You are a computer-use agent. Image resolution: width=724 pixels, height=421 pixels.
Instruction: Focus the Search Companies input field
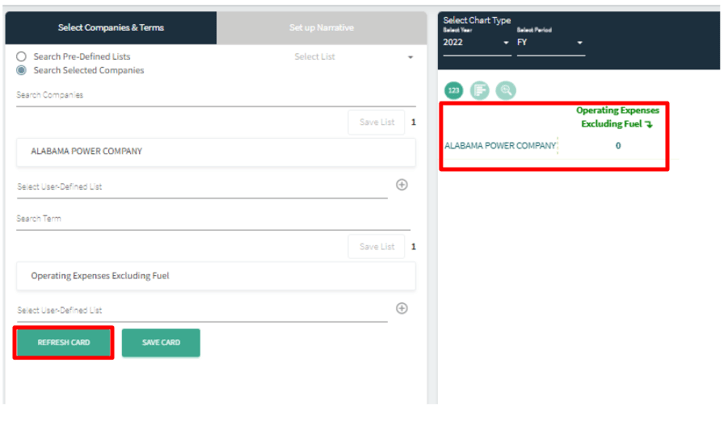(x=216, y=96)
